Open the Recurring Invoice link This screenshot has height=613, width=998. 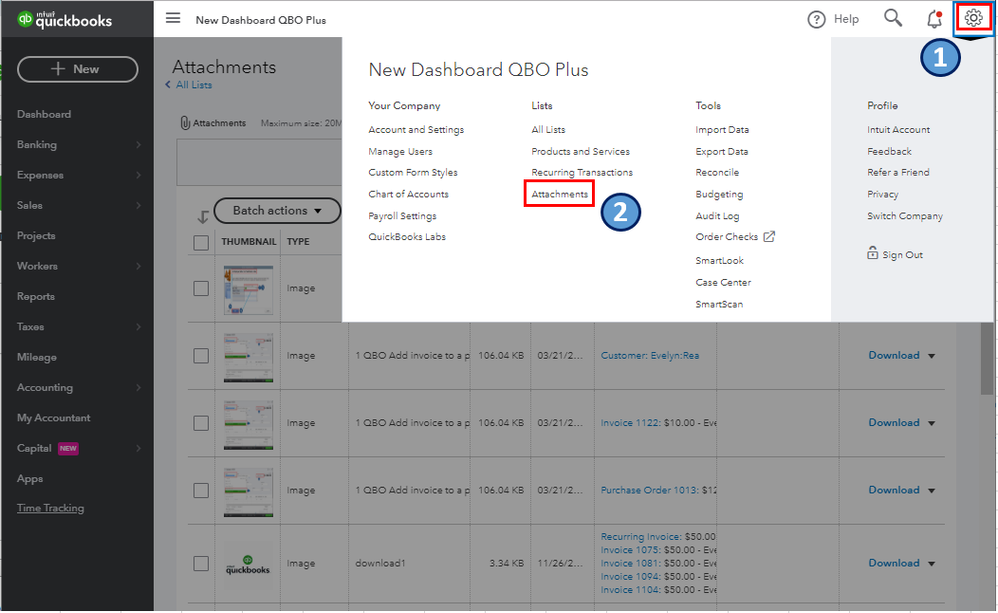[641, 537]
